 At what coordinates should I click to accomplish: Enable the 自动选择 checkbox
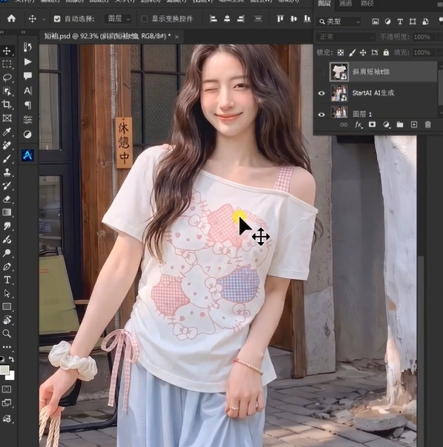point(57,19)
